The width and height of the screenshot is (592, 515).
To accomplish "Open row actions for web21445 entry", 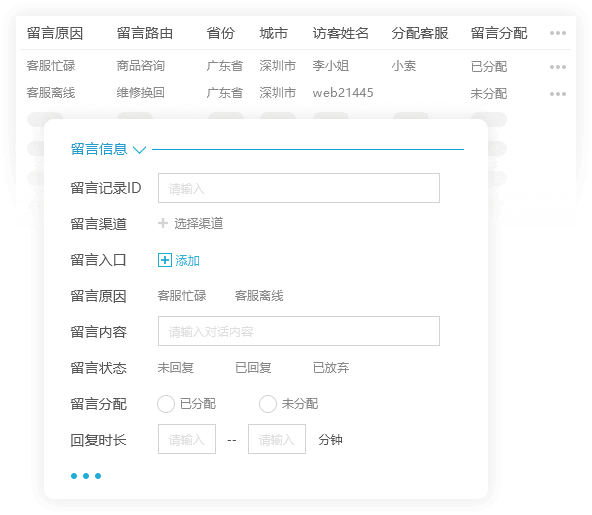I will (558, 94).
